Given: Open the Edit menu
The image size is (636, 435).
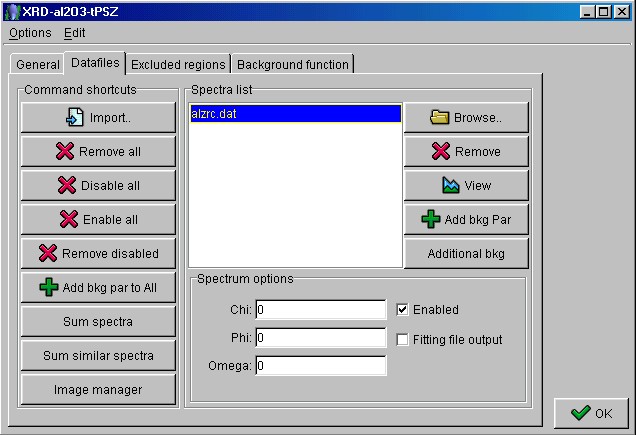Looking at the screenshot, I should point(75,33).
